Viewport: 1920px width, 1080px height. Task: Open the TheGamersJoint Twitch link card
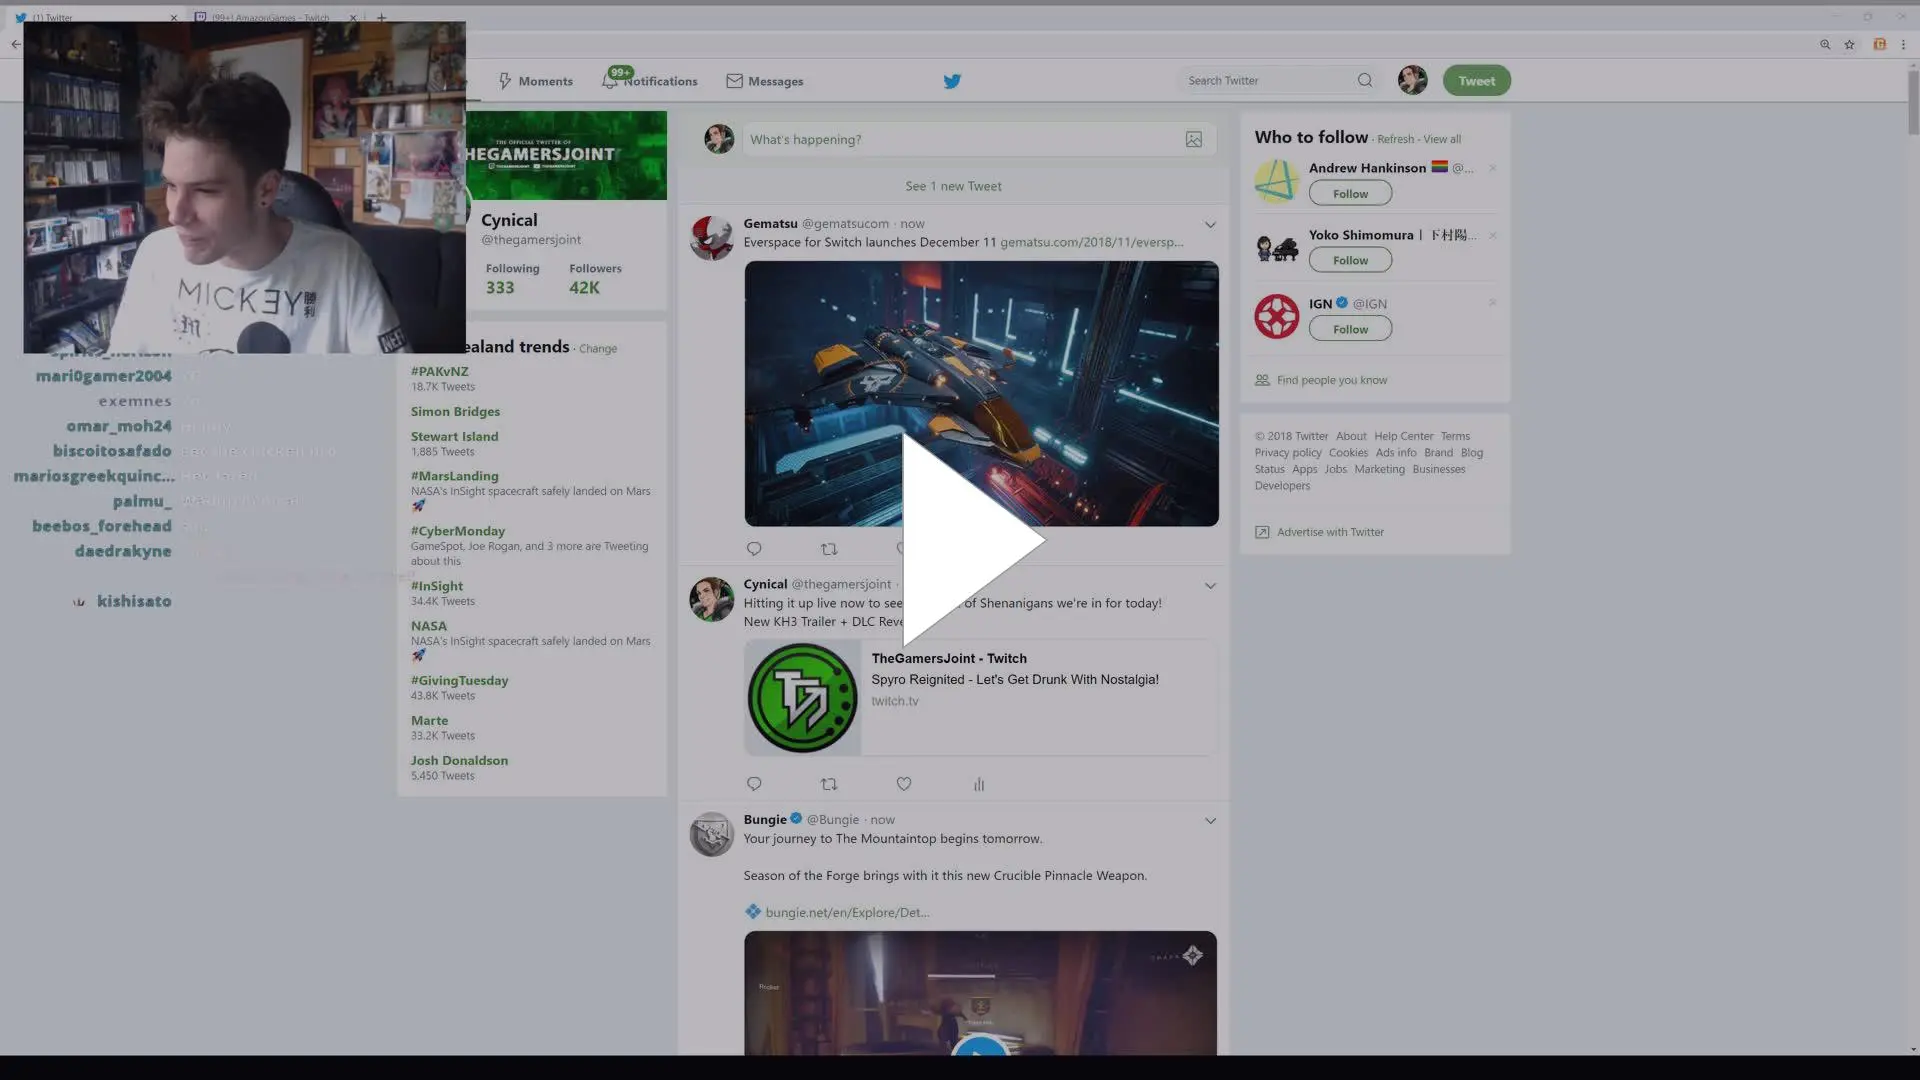[981, 697]
